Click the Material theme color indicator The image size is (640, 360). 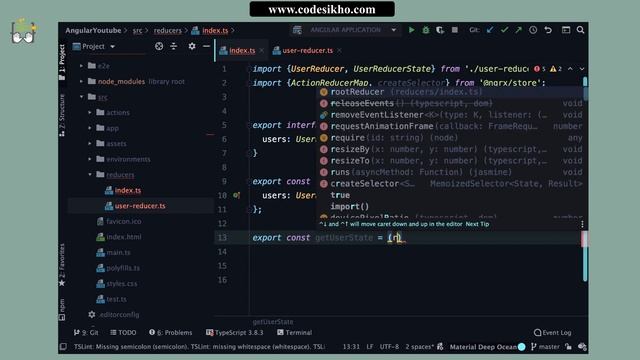click(x=522, y=347)
